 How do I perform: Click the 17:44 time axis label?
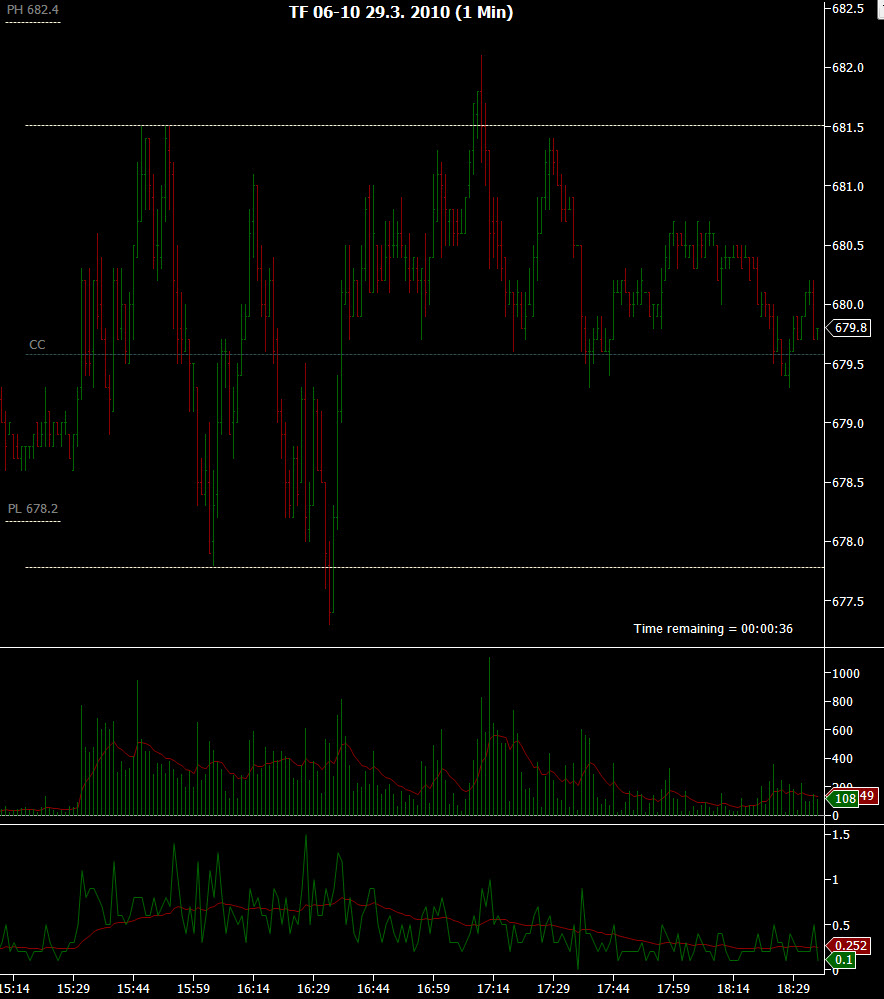(x=613, y=989)
